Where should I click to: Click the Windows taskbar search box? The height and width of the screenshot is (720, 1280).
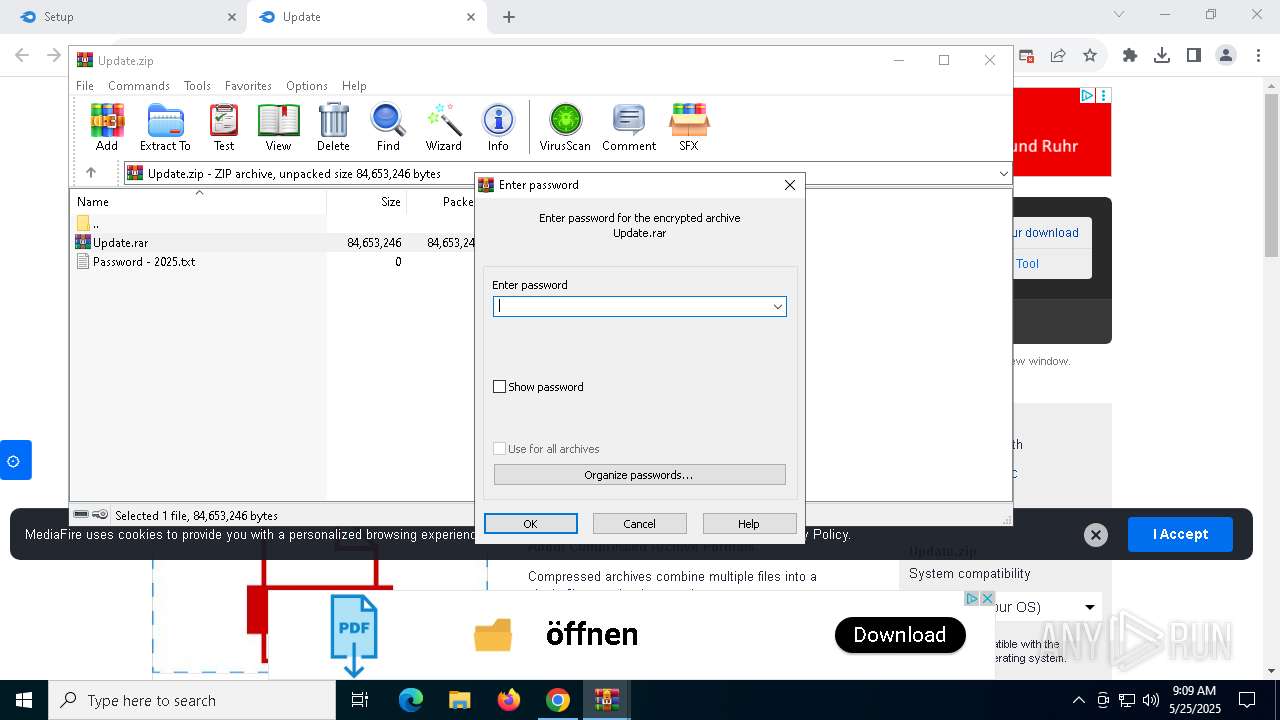coord(192,700)
